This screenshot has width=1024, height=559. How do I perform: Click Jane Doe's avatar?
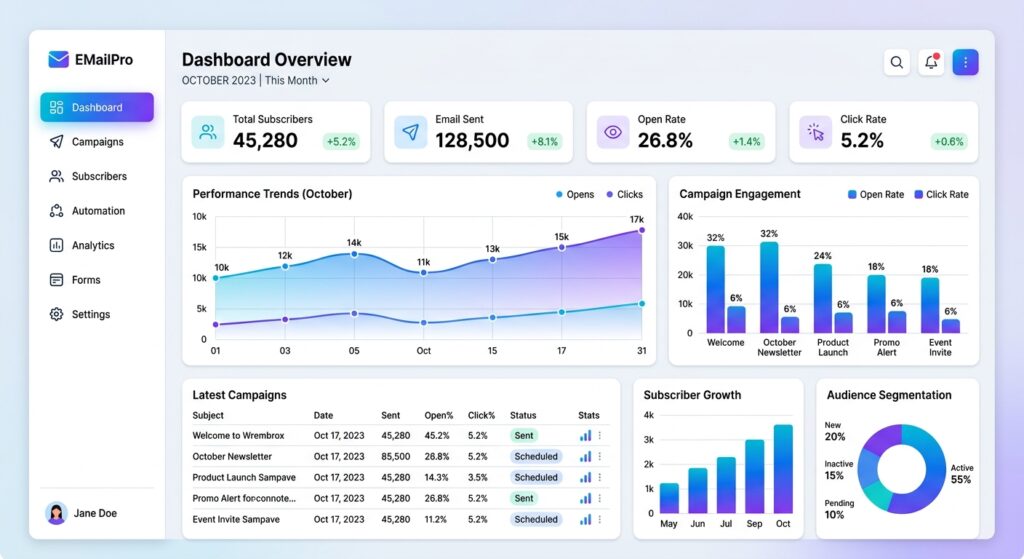pyautogui.click(x=56, y=513)
